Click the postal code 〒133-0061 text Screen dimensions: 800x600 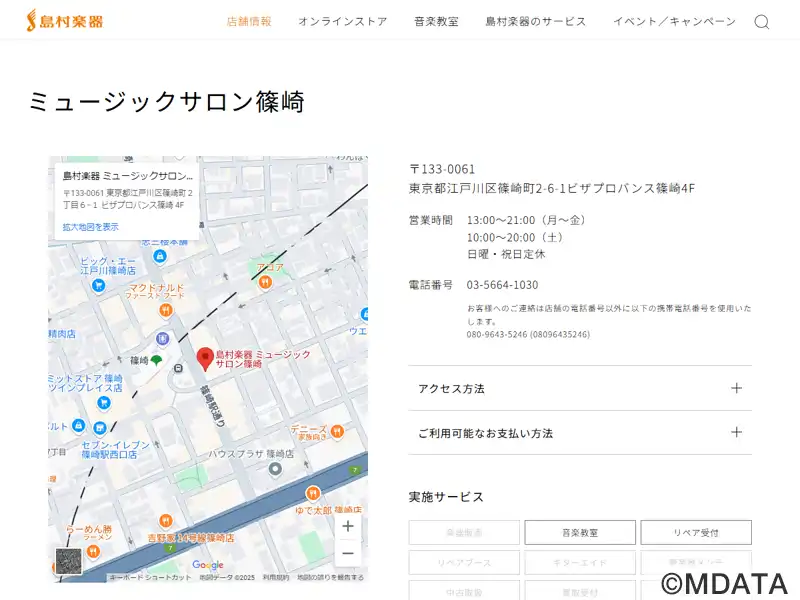click(442, 169)
